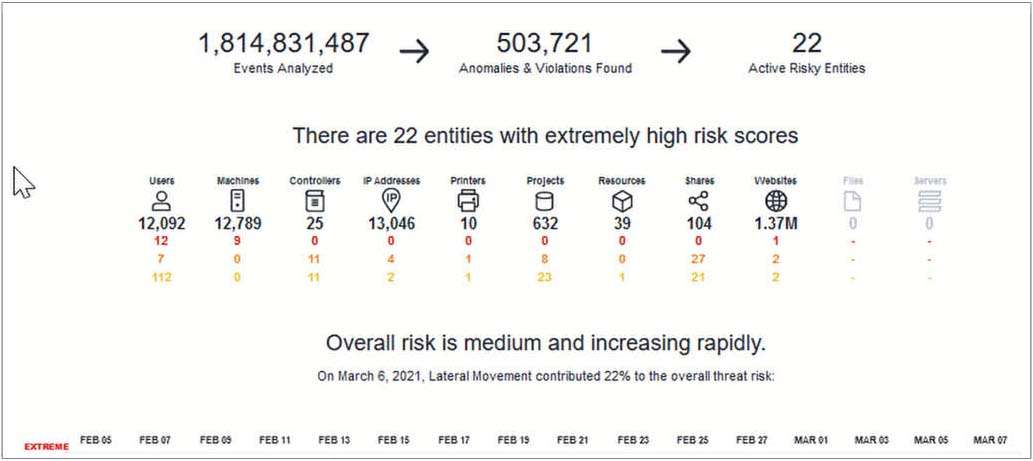1033x461 pixels.
Task: Click the IP Addresses pin icon
Action: [391, 201]
